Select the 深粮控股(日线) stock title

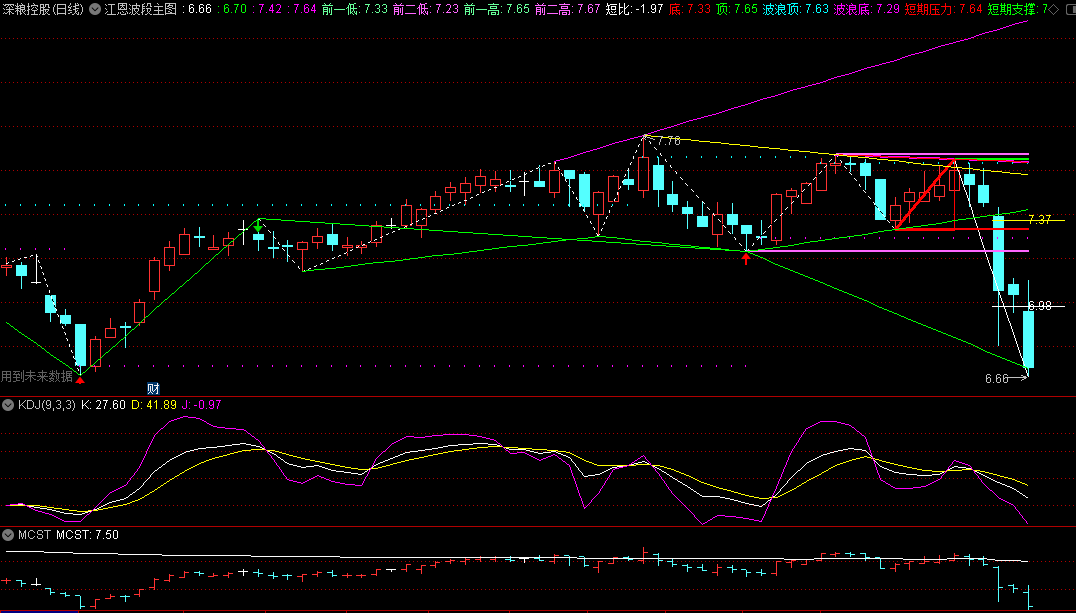click(43, 10)
